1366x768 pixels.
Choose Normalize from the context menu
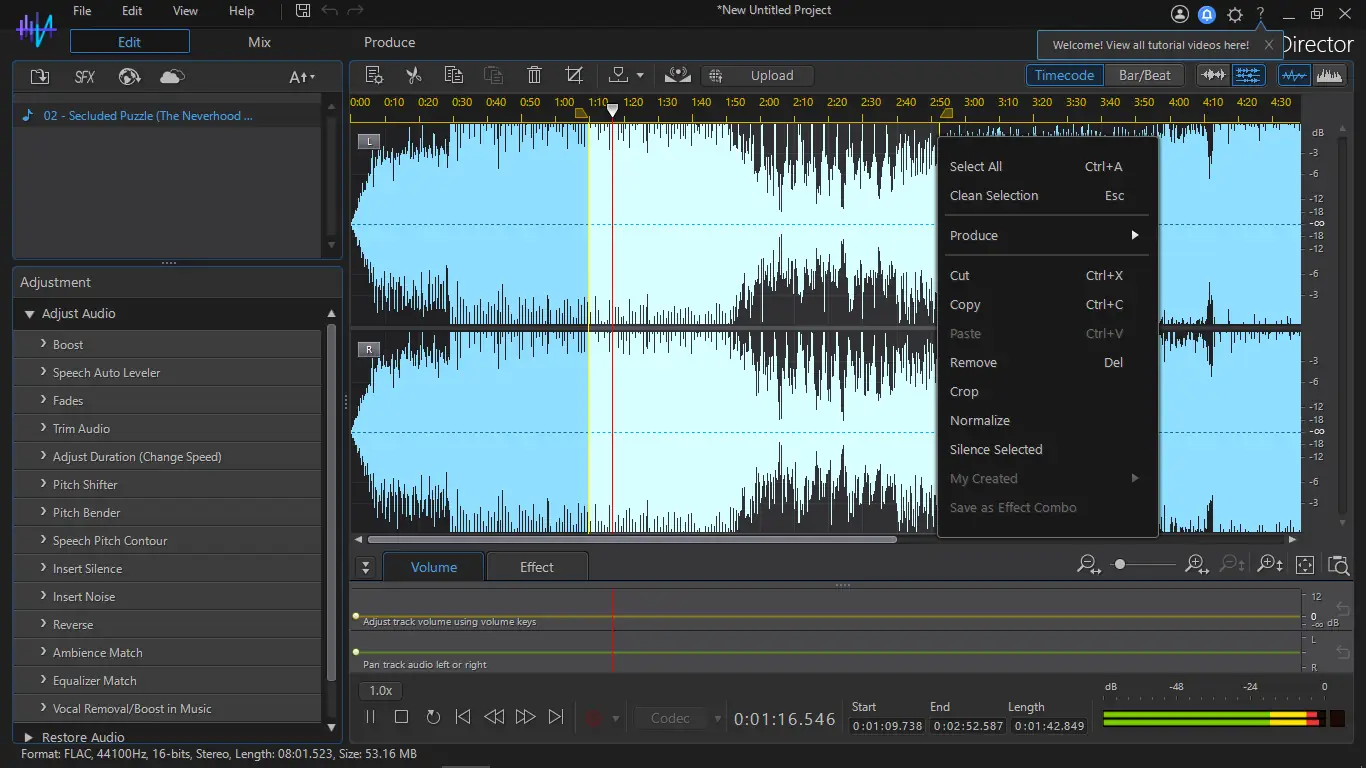(x=980, y=421)
